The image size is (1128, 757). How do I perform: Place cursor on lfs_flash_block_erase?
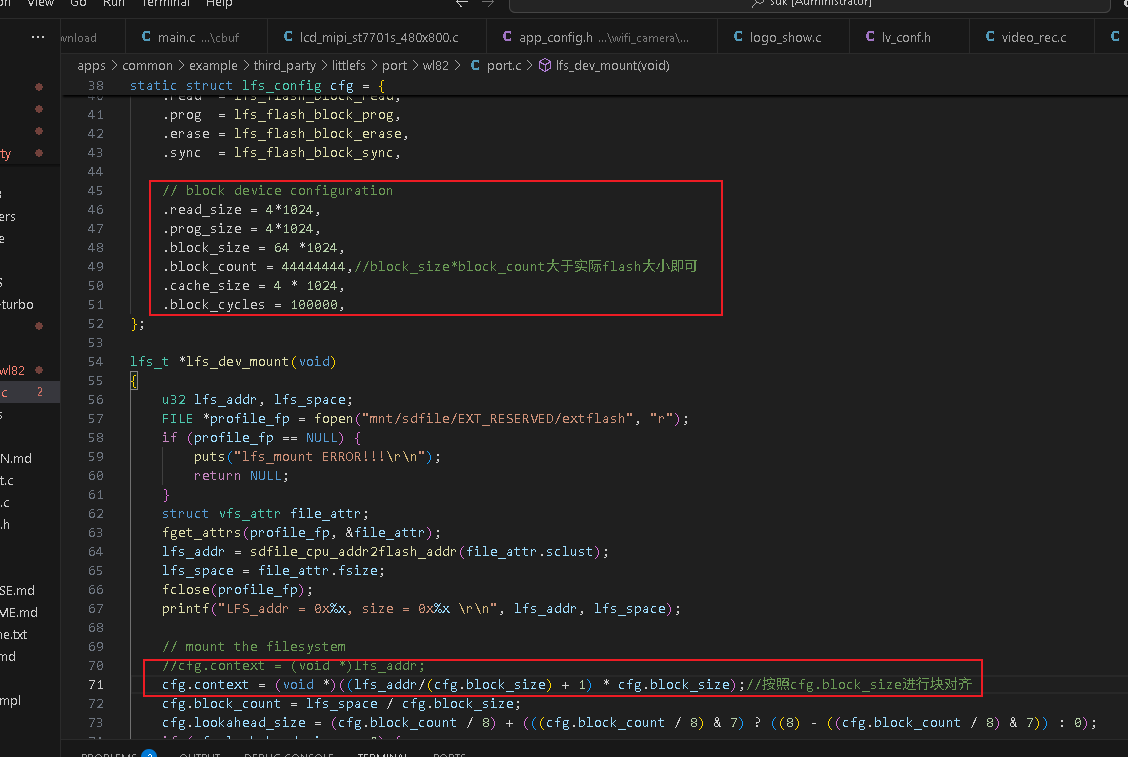(317, 134)
